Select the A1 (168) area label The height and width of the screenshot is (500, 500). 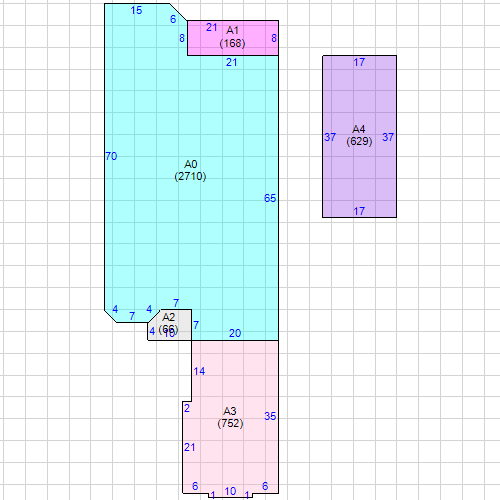232,37
